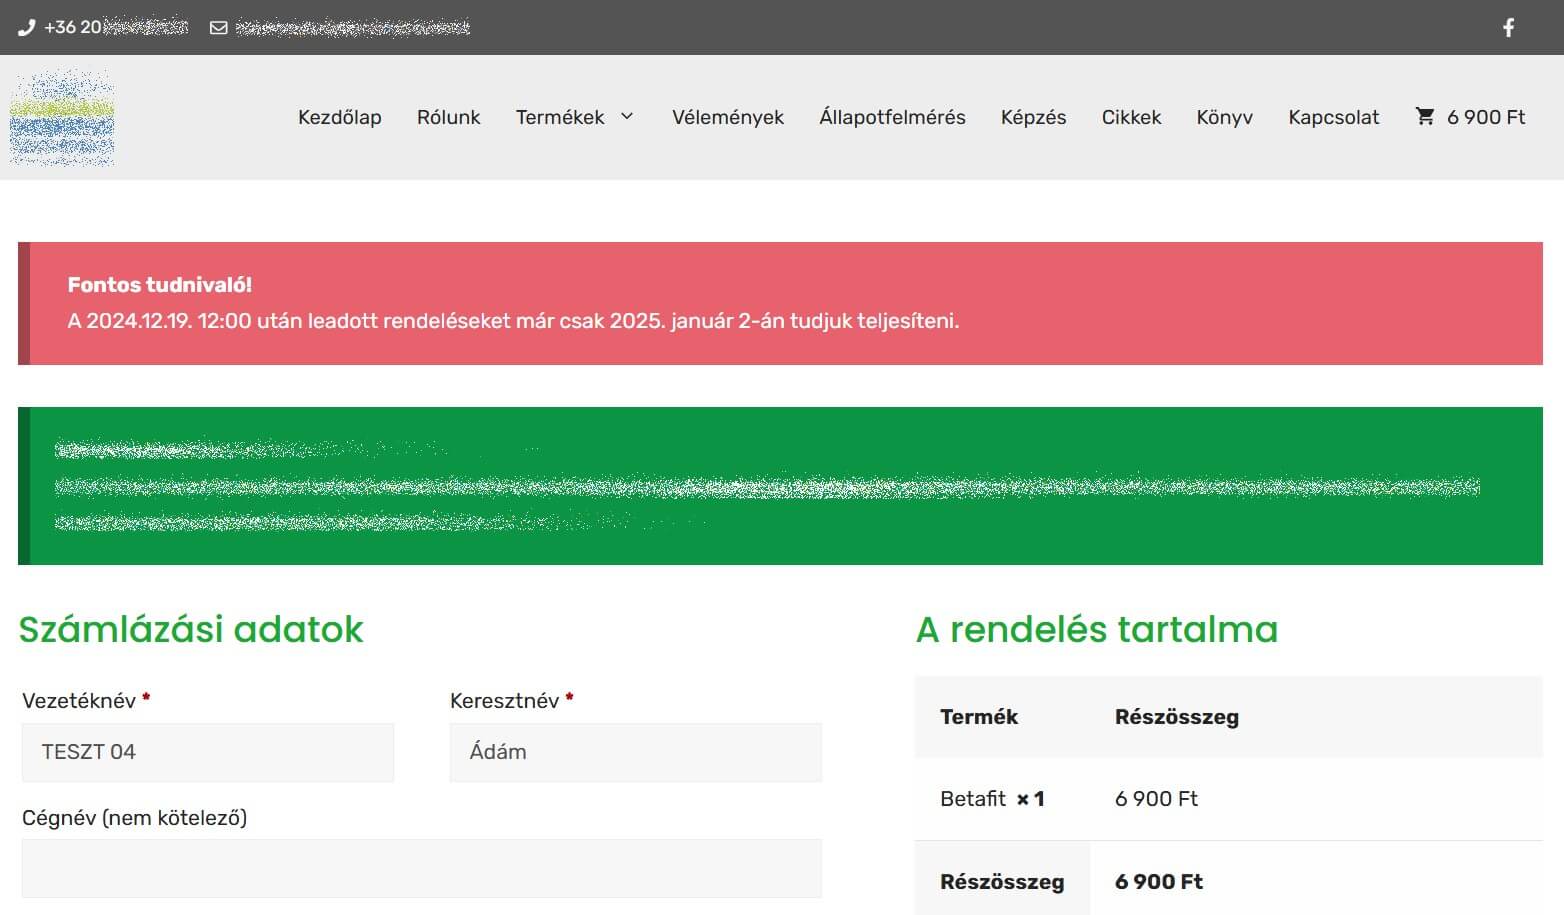Click the Cégnév (nem kötelező) label
This screenshot has height=915, width=1564.
[x=134, y=818]
